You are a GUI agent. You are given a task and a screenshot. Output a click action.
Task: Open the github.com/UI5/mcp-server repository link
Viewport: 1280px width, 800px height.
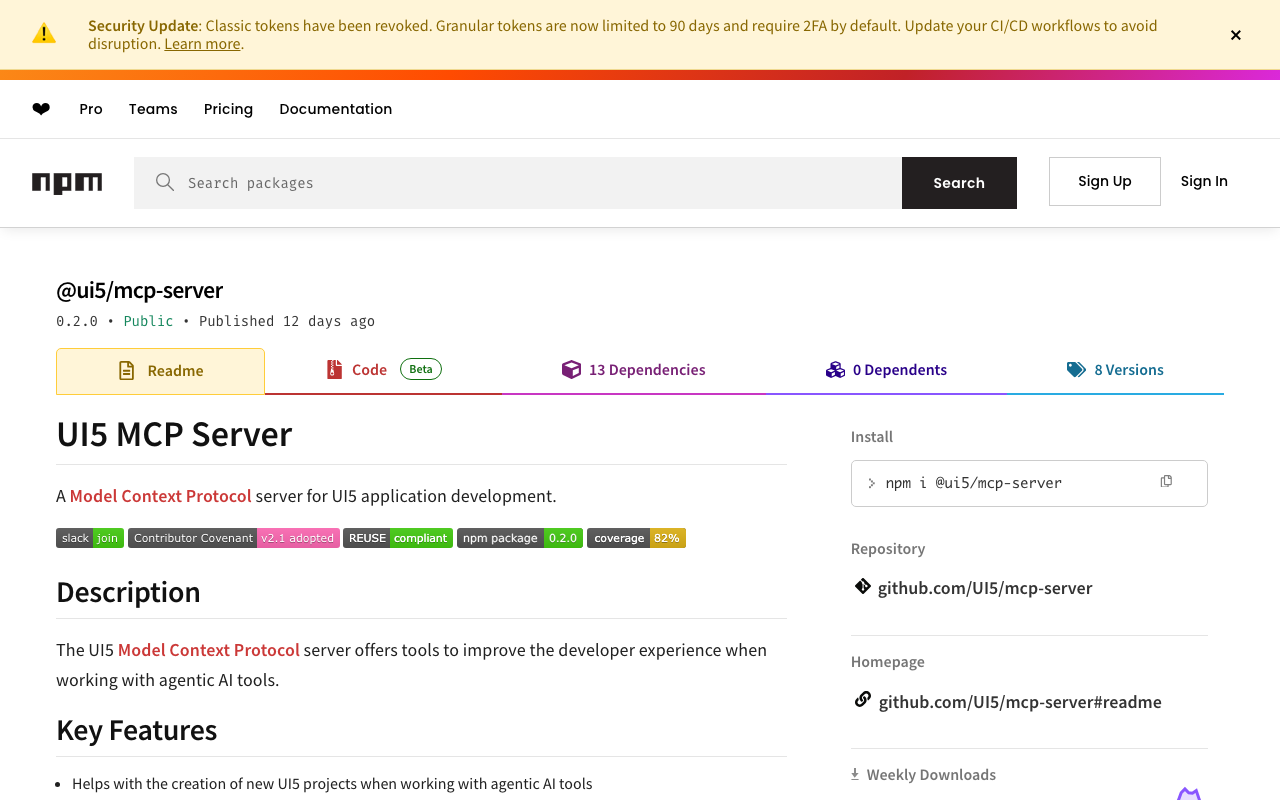(985, 588)
